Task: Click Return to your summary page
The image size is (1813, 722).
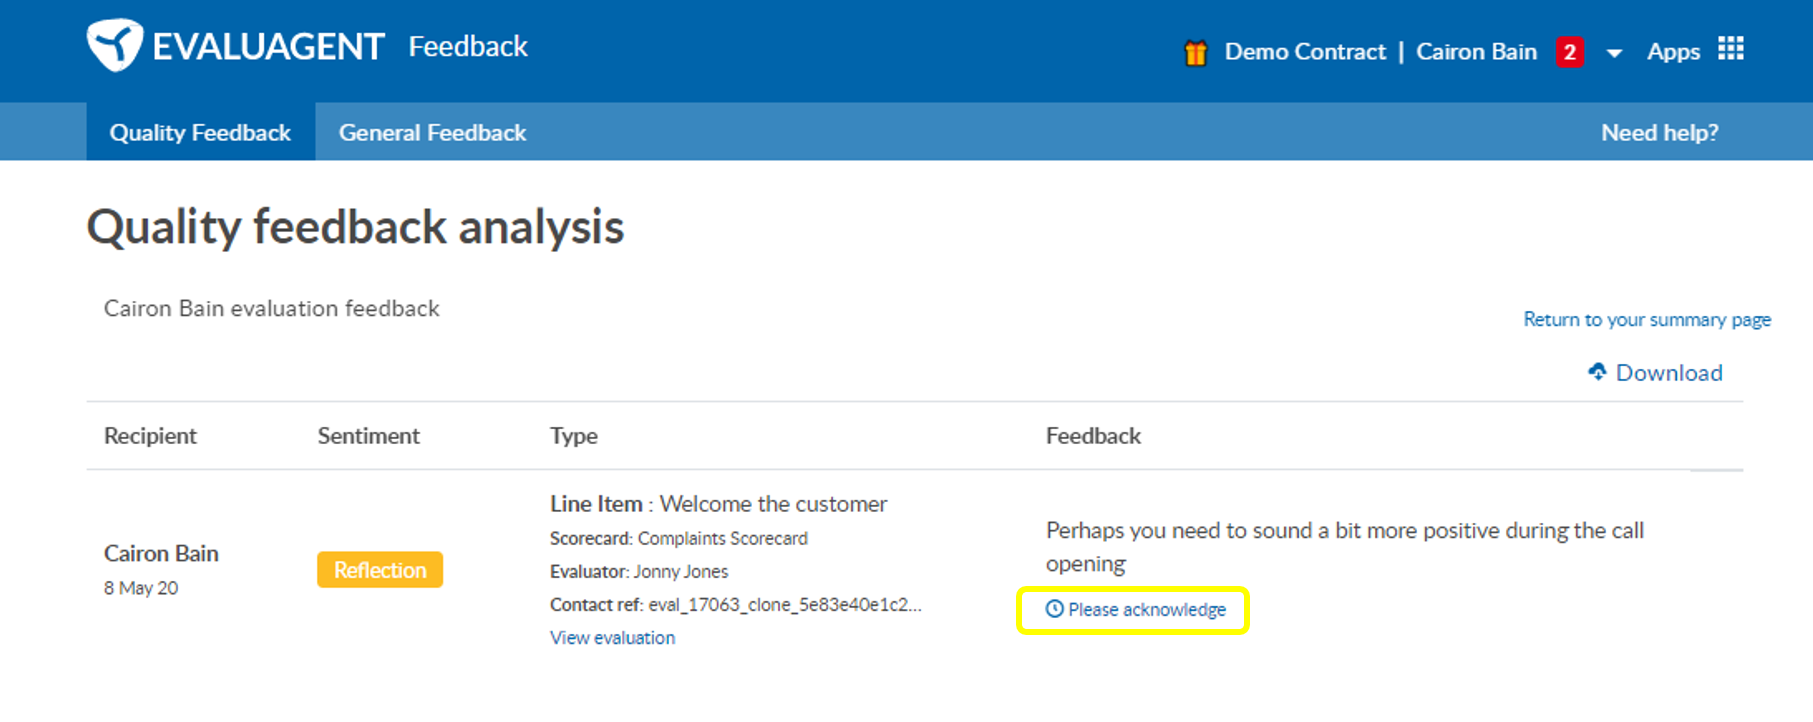Action: pyautogui.click(x=1646, y=319)
